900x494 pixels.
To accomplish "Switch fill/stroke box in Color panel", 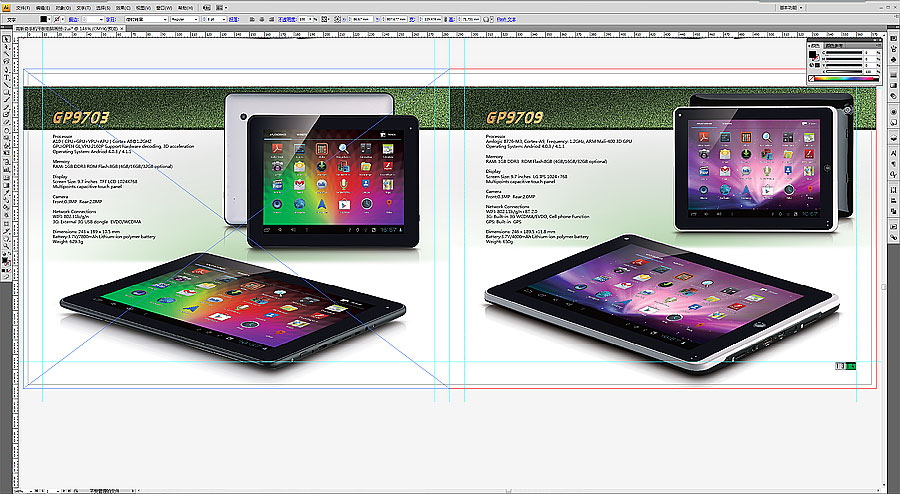I will point(813,58).
